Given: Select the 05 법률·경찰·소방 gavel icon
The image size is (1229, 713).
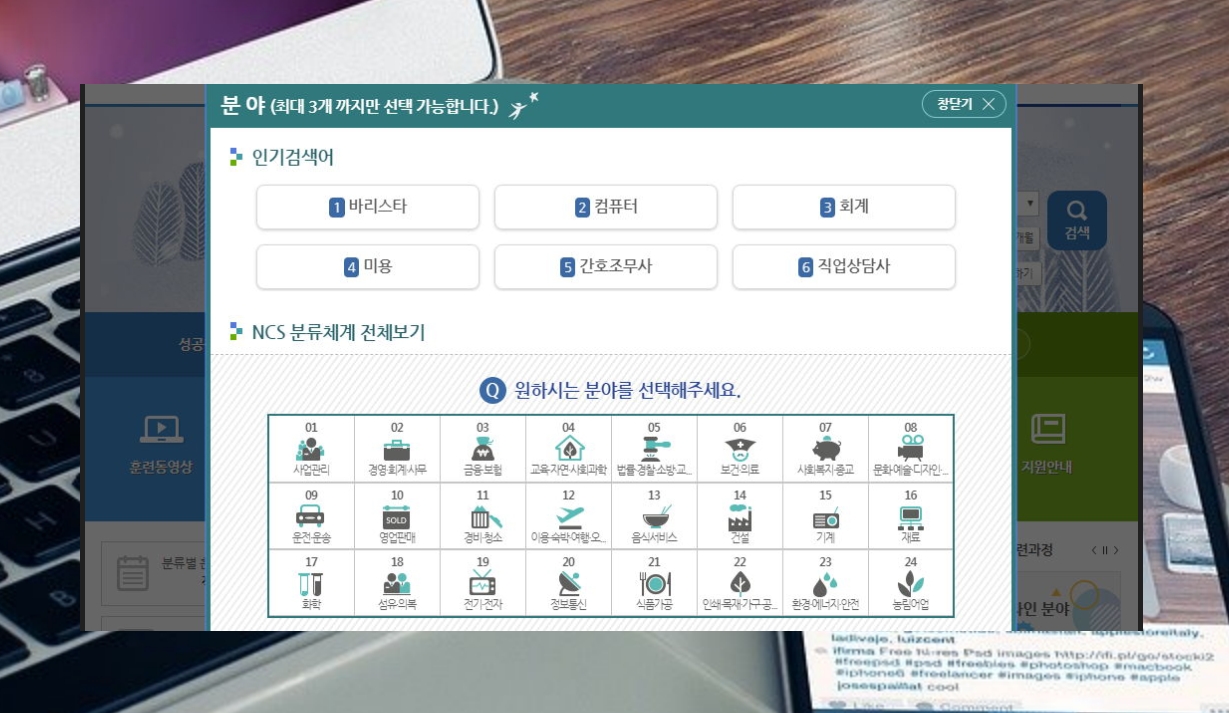Looking at the screenshot, I should pyautogui.click(x=654, y=449).
